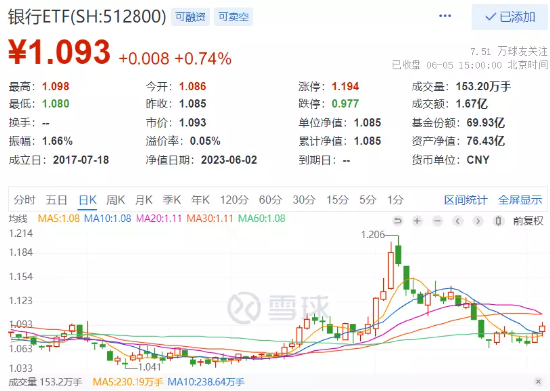Click the 最高 value 1.098
550x391 pixels.
pyautogui.click(x=56, y=86)
